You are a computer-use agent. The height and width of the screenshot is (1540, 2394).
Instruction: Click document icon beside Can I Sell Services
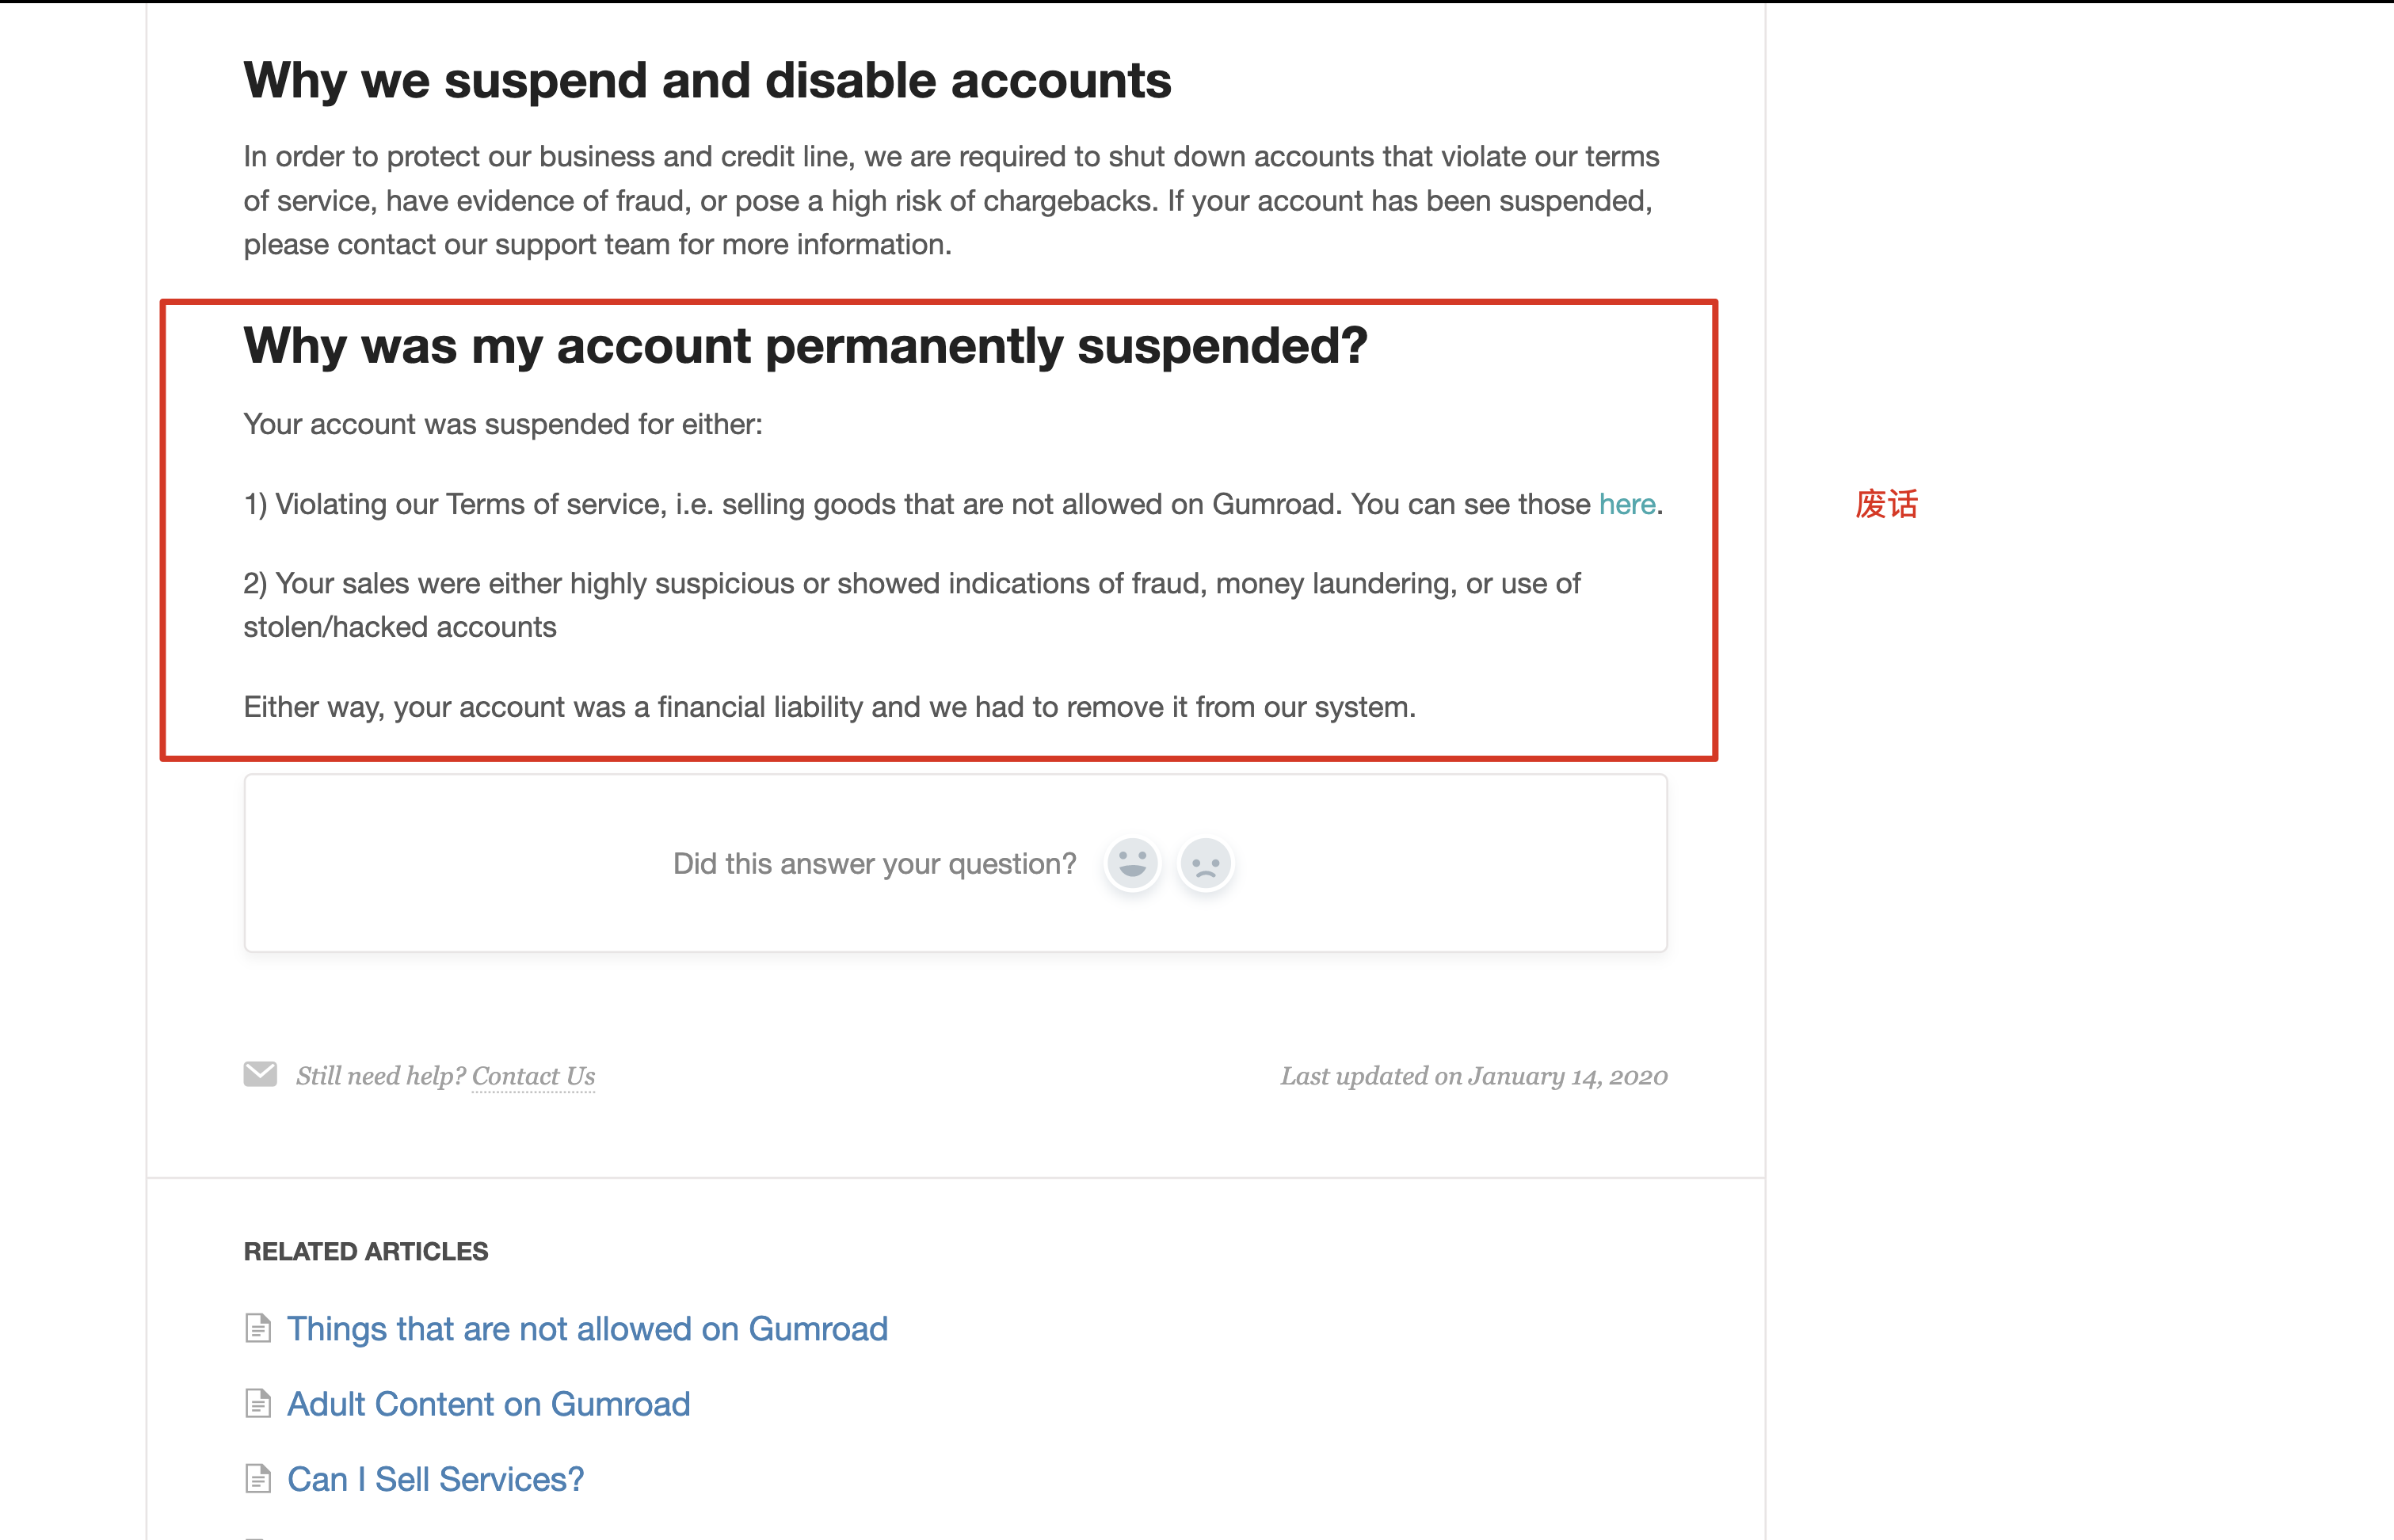(258, 1479)
